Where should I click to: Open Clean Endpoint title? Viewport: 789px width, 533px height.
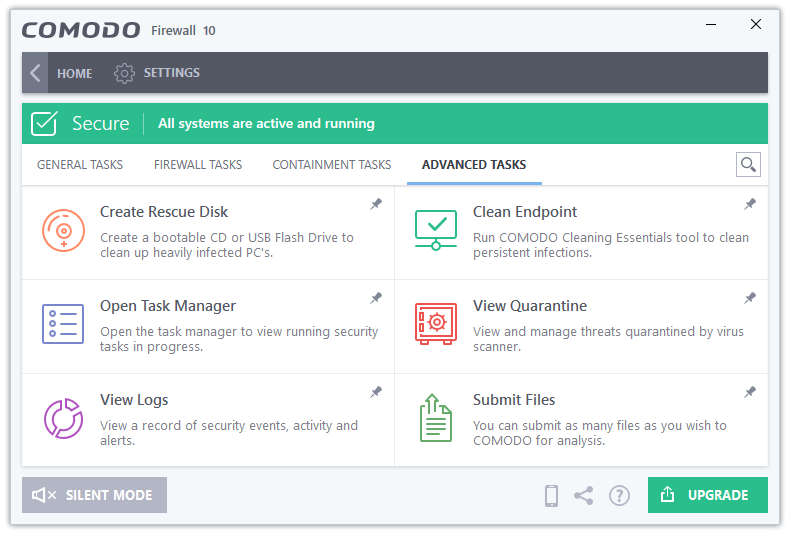(x=525, y=212)
